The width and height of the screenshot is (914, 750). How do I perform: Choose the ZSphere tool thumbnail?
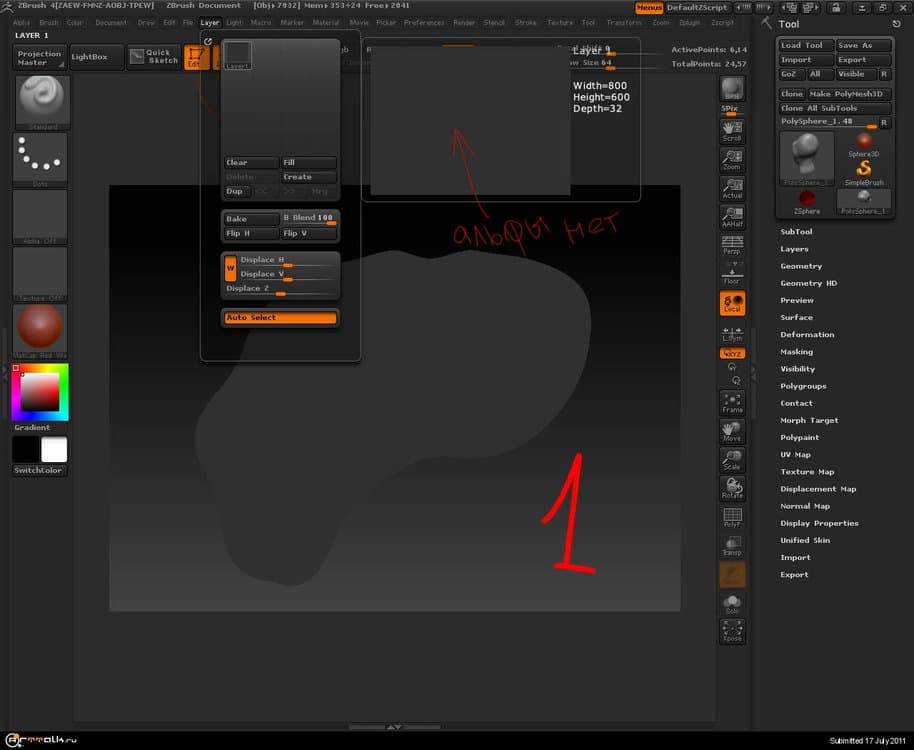click(807, 201)
